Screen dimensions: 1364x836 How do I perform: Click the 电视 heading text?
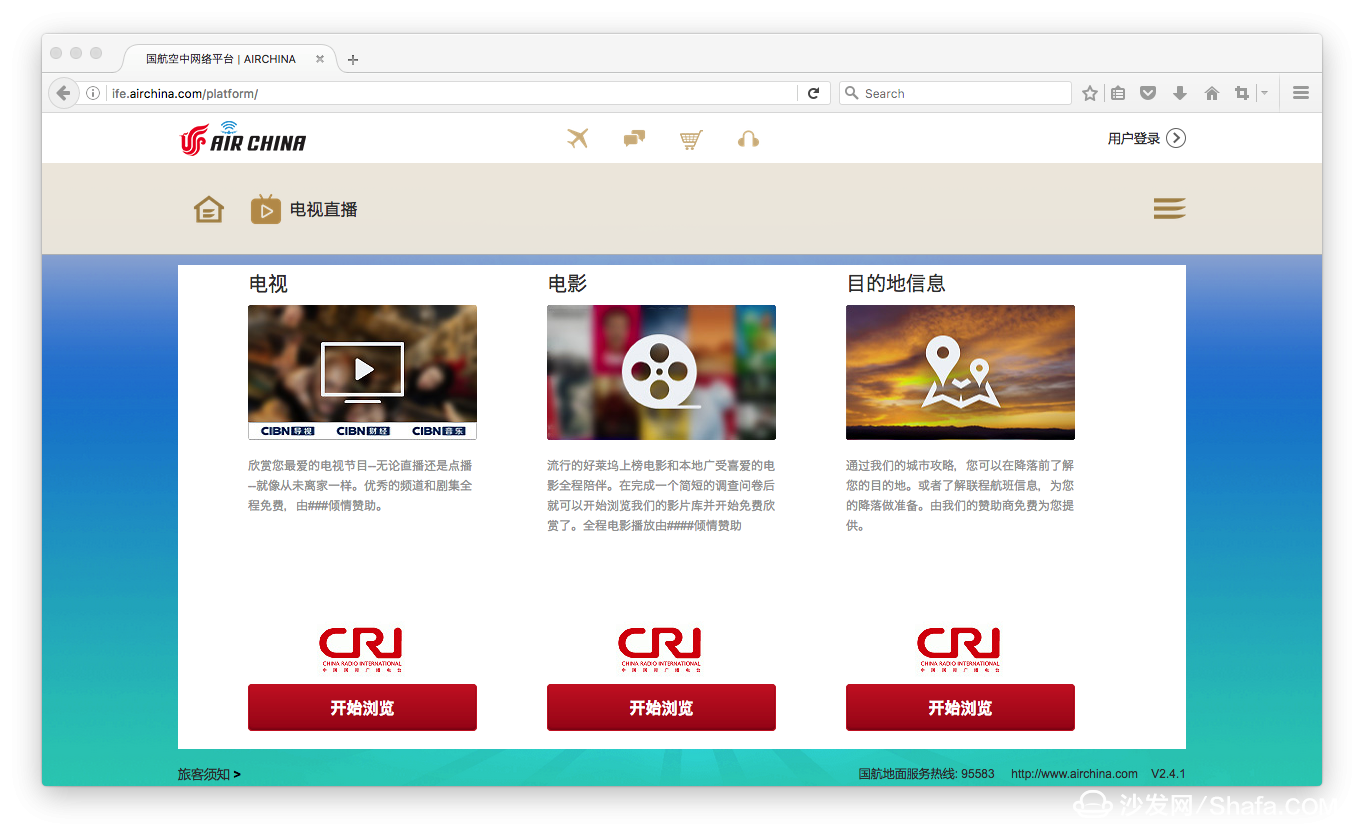(x=268, y=284)
